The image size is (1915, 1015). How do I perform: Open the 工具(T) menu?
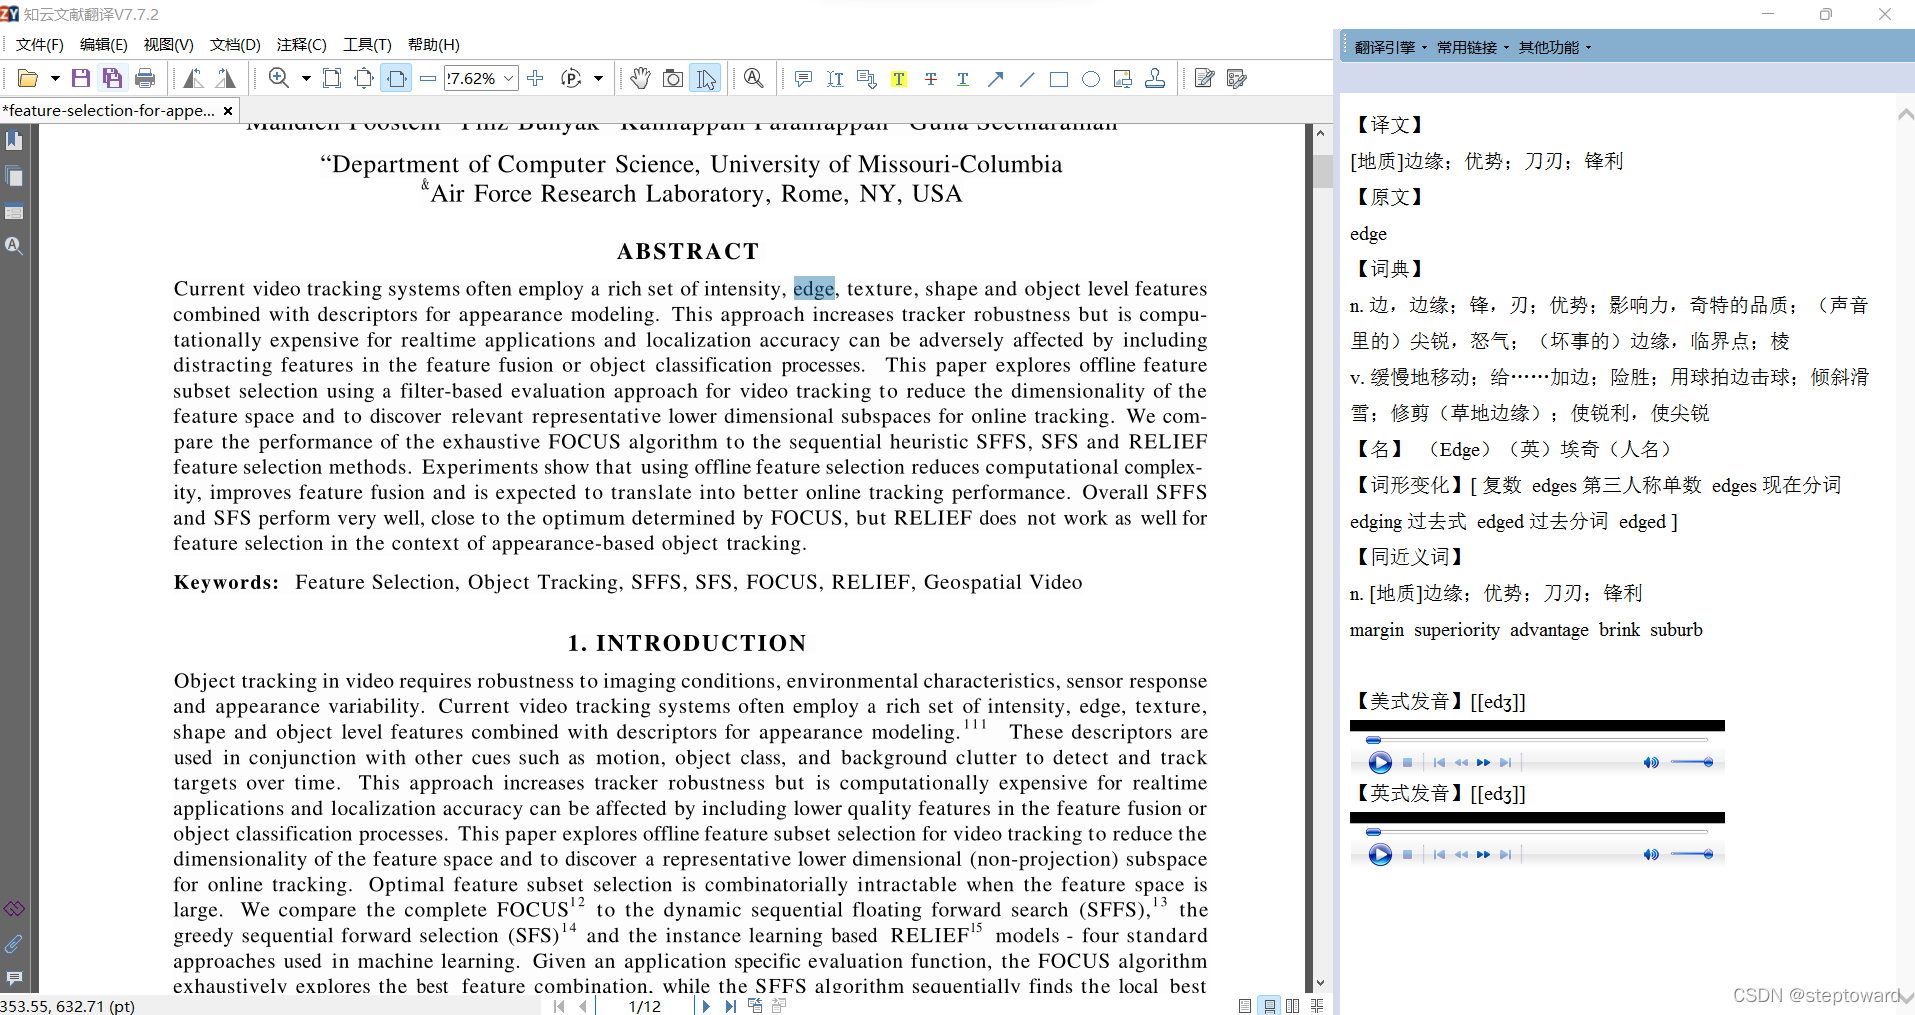click(x=367, y=45)
